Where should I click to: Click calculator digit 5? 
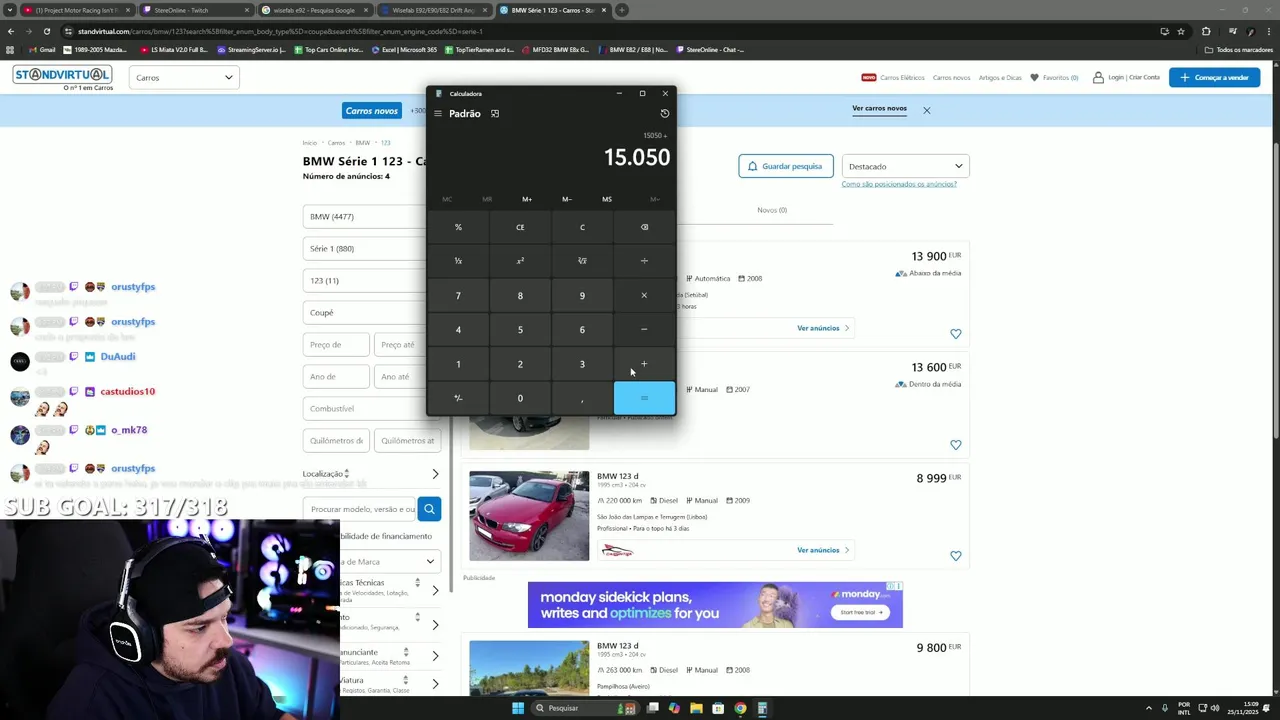pos(520,329)
